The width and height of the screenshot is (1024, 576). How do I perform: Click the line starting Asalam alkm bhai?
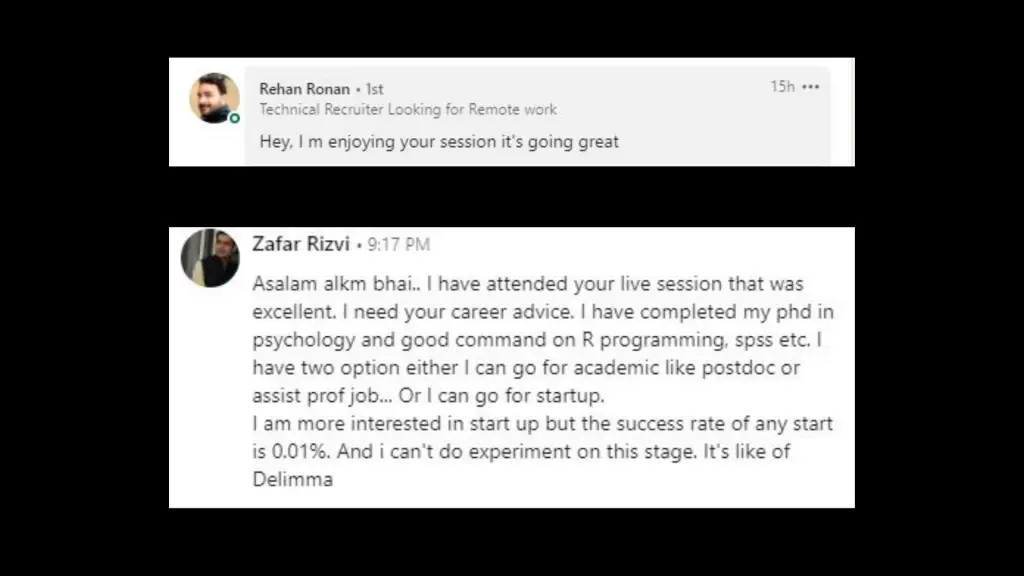[x=528, y=284]
